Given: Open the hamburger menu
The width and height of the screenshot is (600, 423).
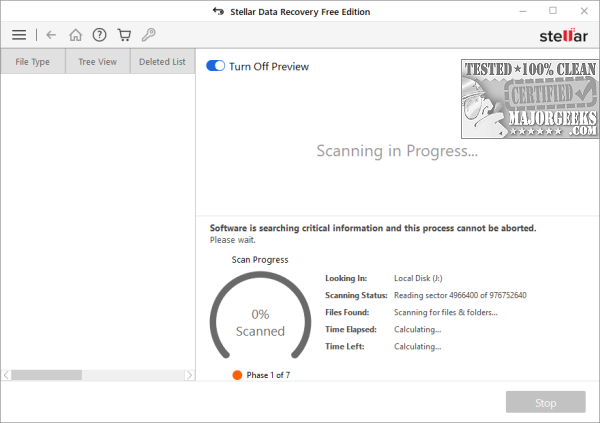Looking at the screenshot, I should tap(19, 35).
